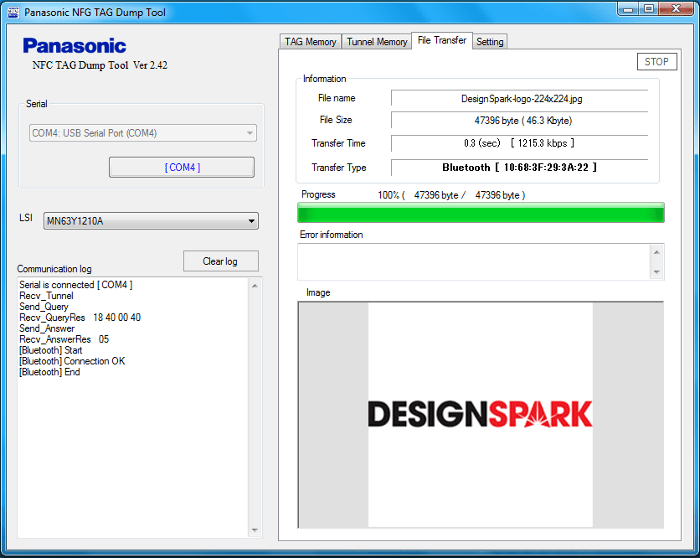The width and height of the screenshot is (700, 558).
Task: Open the Tunnel Memory tab
Action: pyautogui.click(x=377, y=42)
